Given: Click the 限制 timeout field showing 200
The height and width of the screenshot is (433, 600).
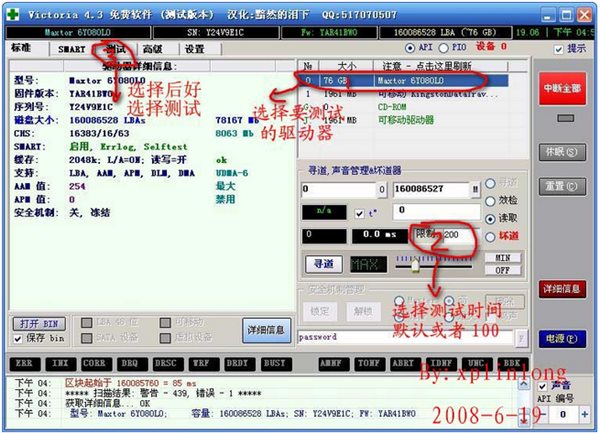Looking at the screenshot, I should coord(459,235).
